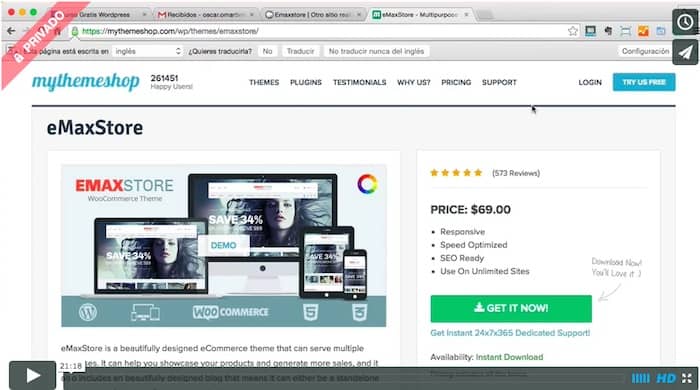This screenshot has width=700, height=390.
Task: Click the HTML5 badge icon
Action: (x=311, y=312)
